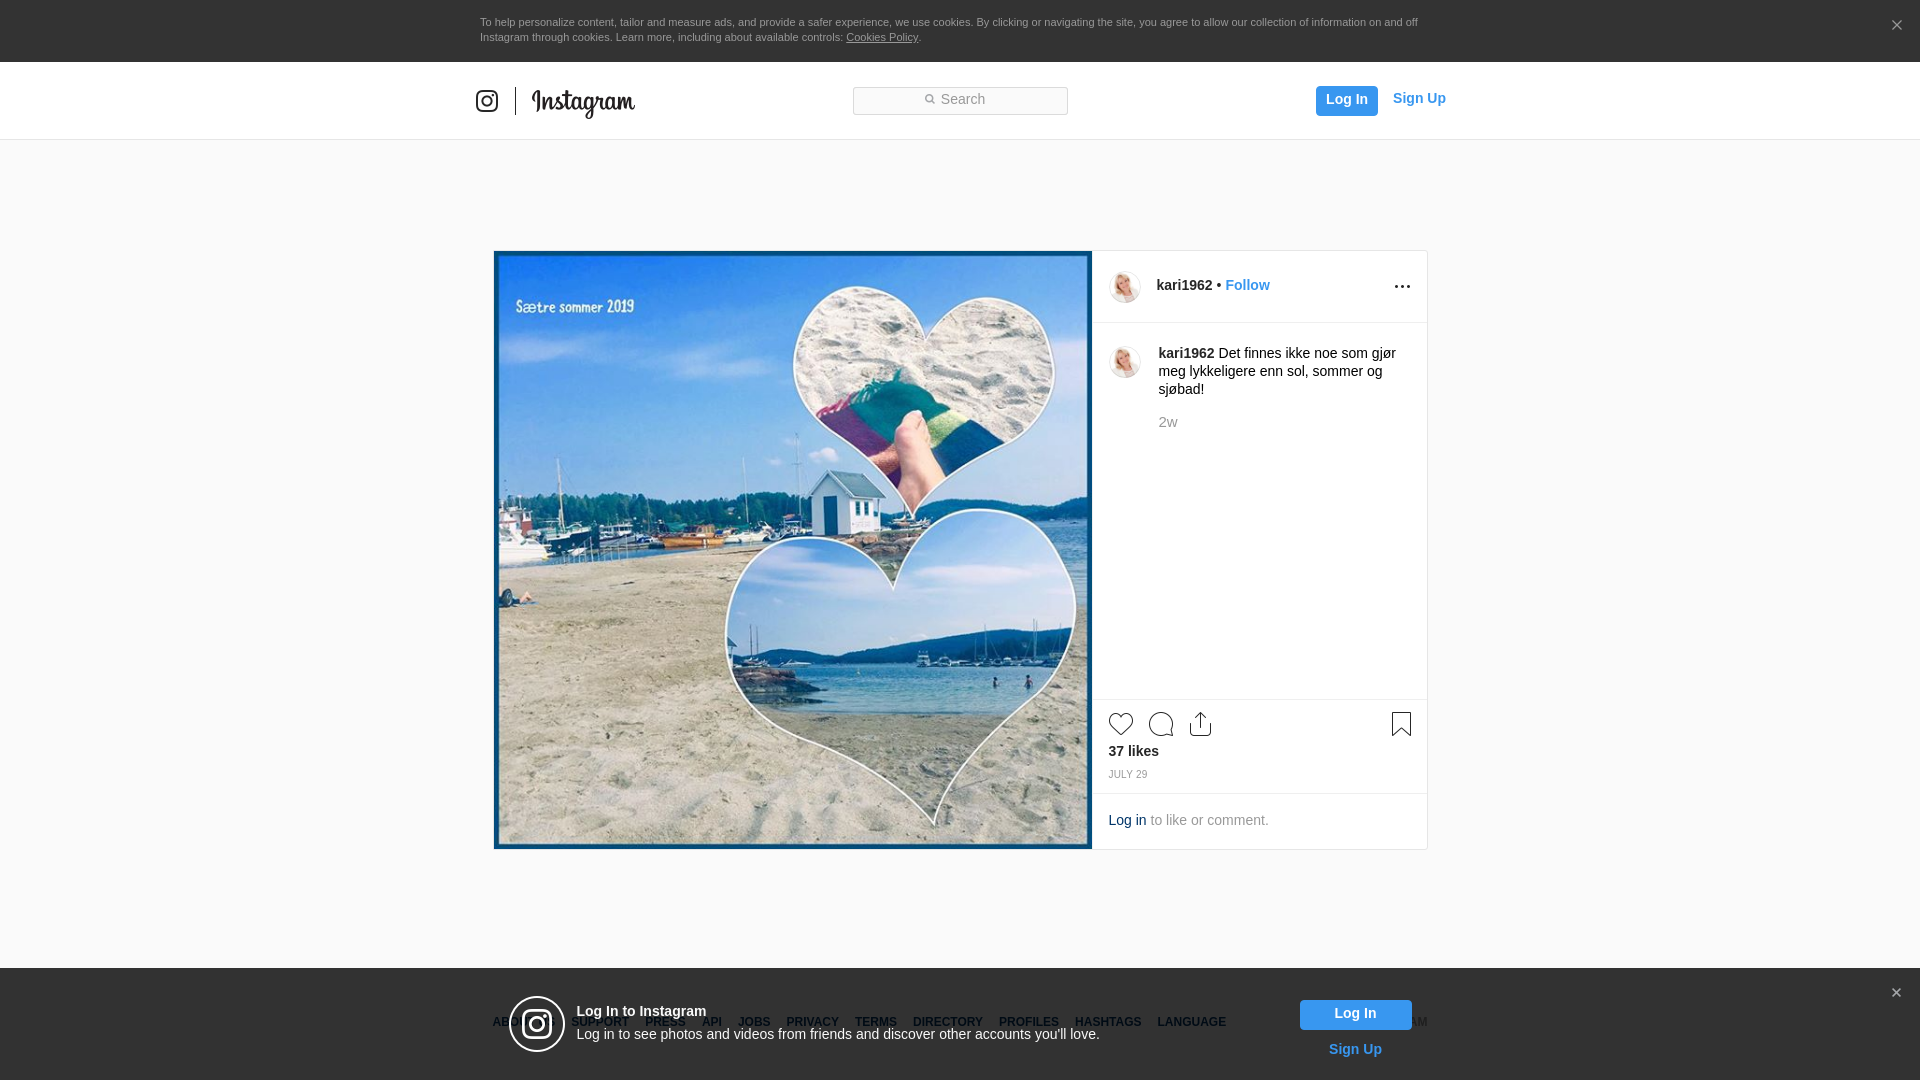This screenshot has width=1920, height=1080.
Task: Click the blue Log In header button
Action: [x=1346, y=100]
